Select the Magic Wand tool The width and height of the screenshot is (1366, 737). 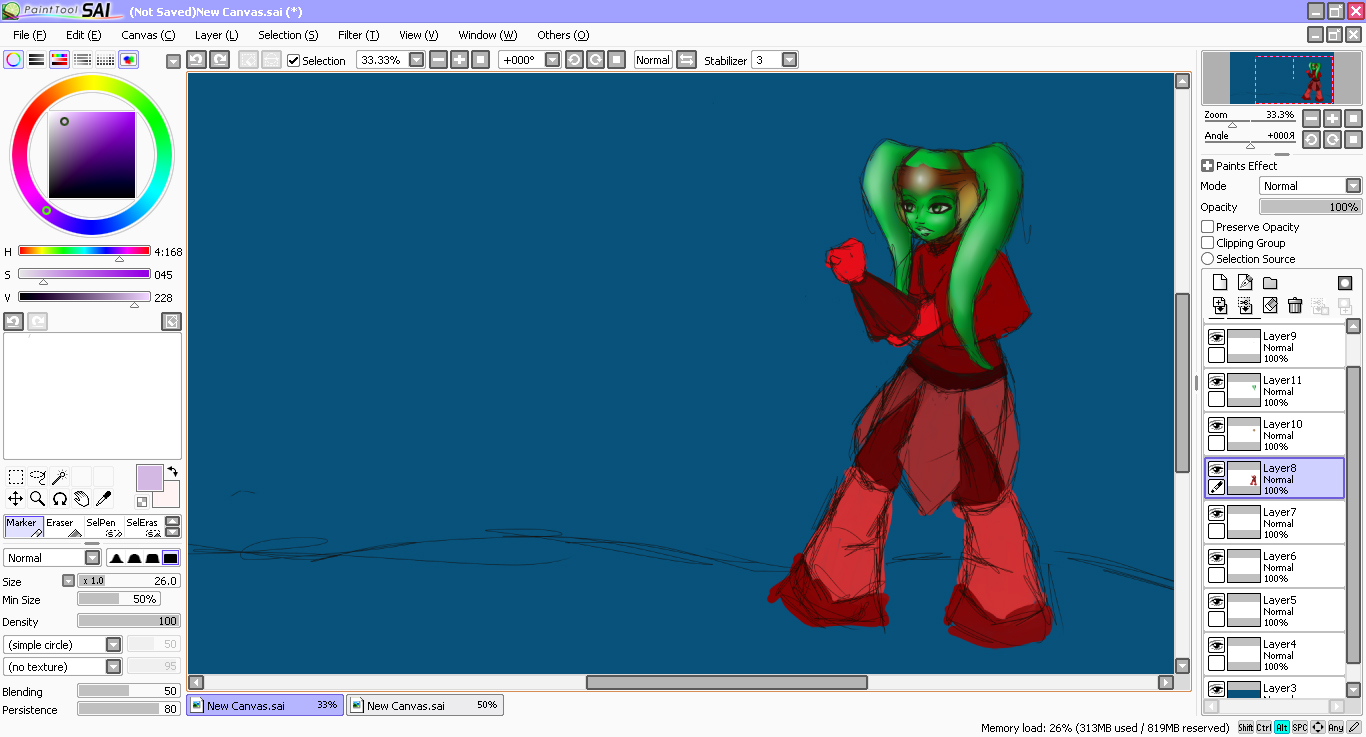click(x=59, y=477)
